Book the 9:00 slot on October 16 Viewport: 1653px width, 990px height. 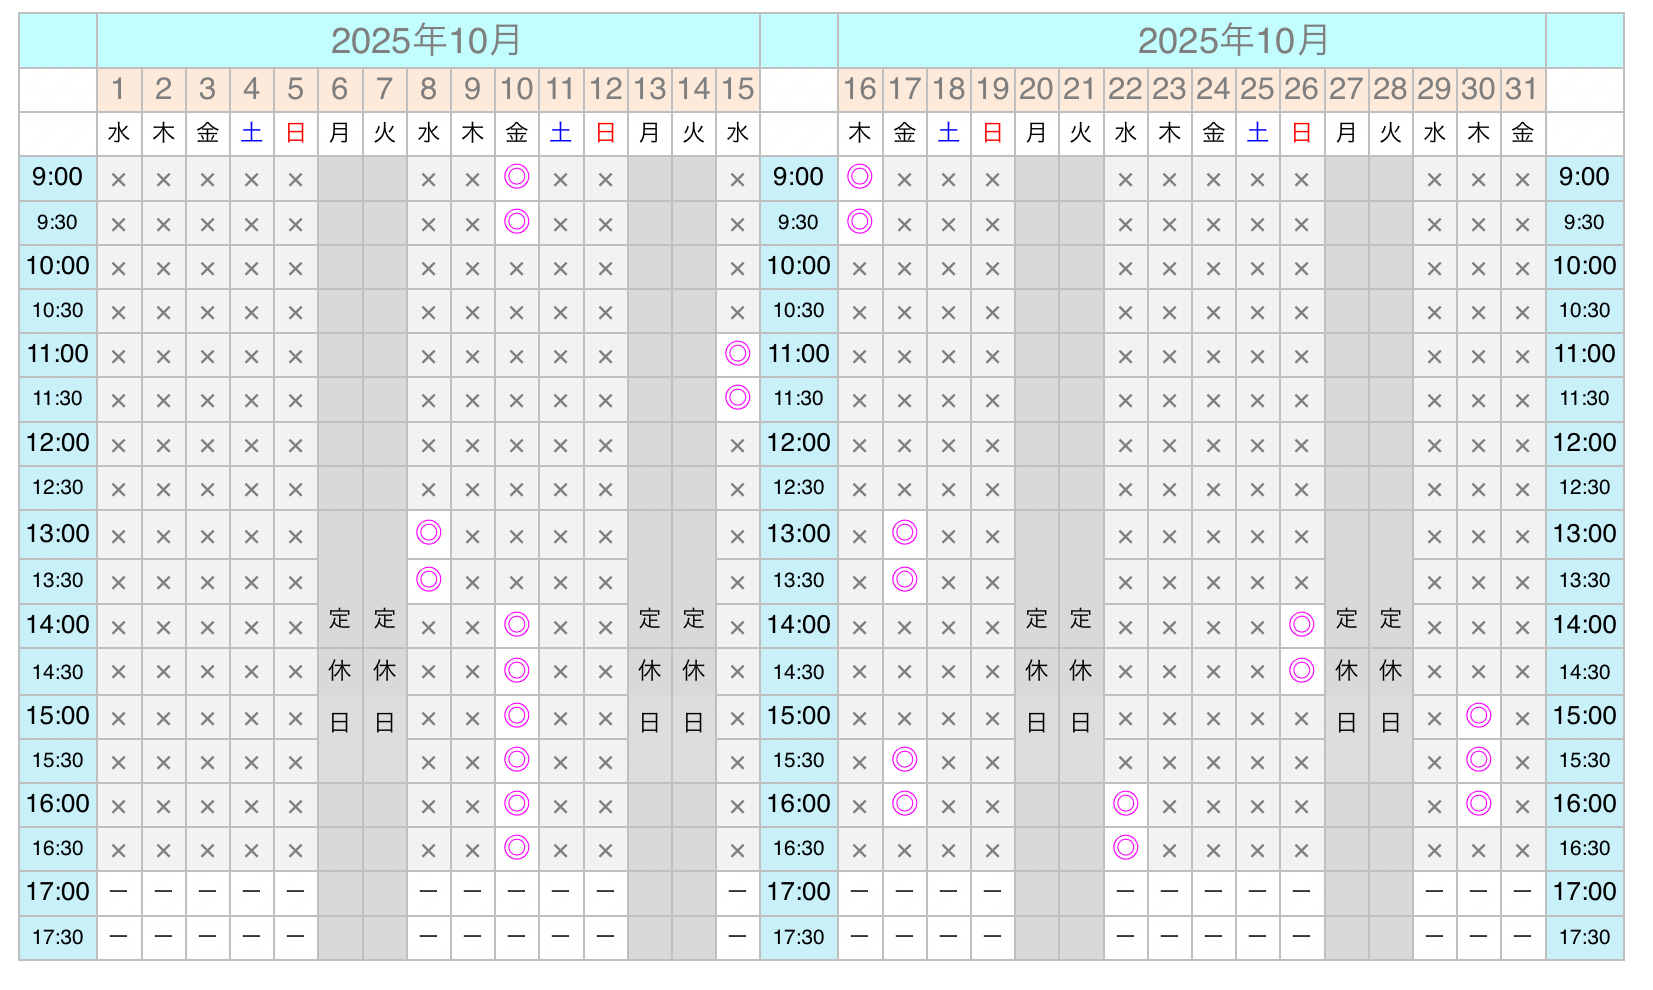859,177
